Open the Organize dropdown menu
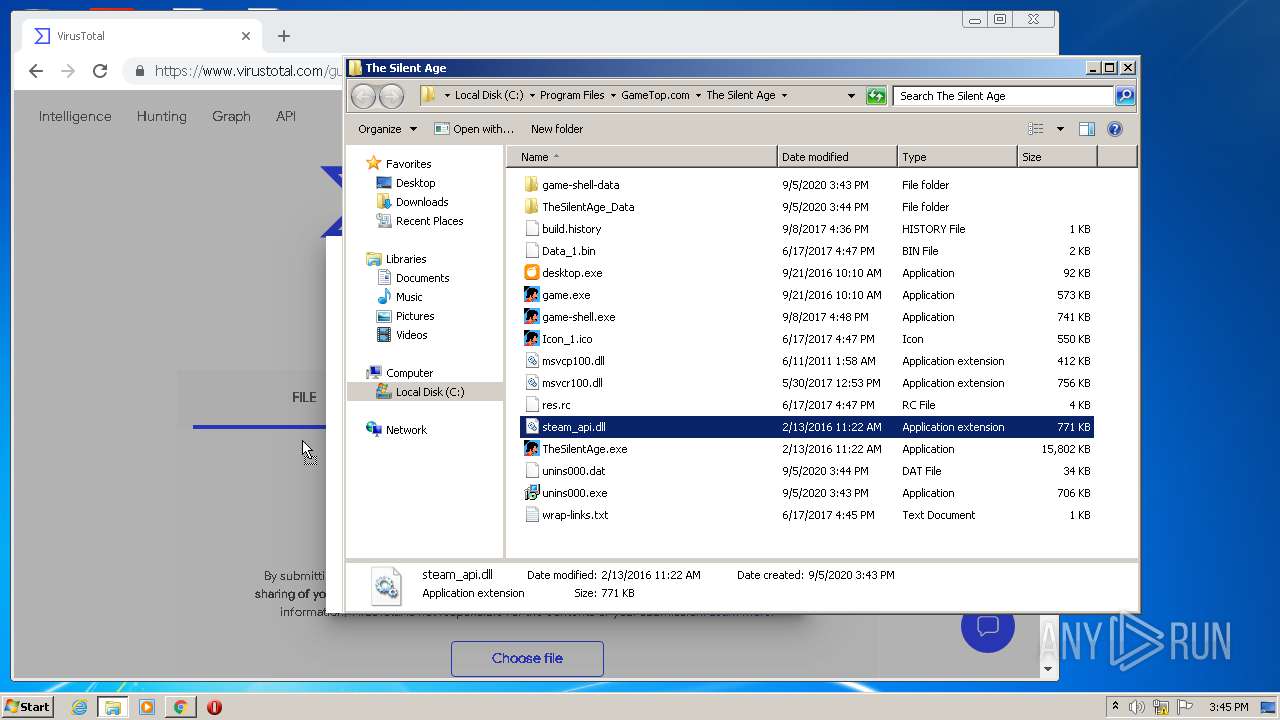The height and width of the screenshot is (720, 1280). (388, 129)
